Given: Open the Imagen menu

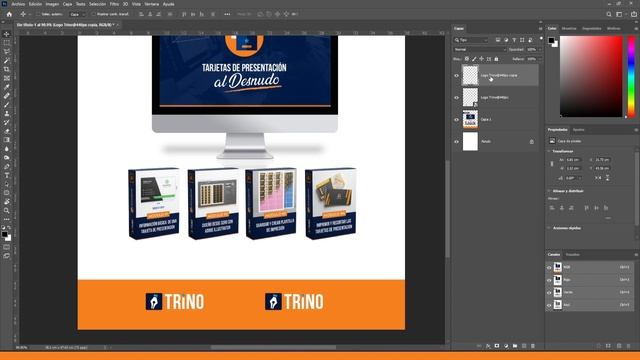Looking at the screenshot, I should pyautogui.click(x=52, y=4).
